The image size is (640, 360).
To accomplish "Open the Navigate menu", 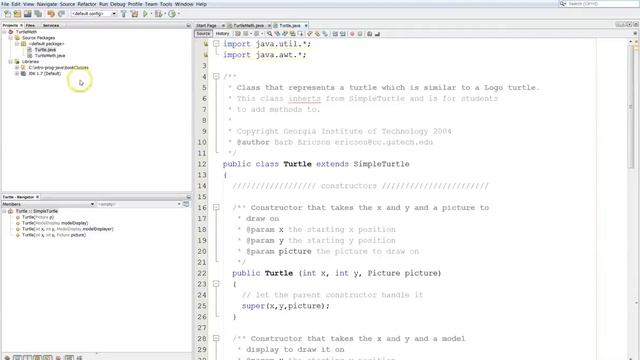I will 47,4.
